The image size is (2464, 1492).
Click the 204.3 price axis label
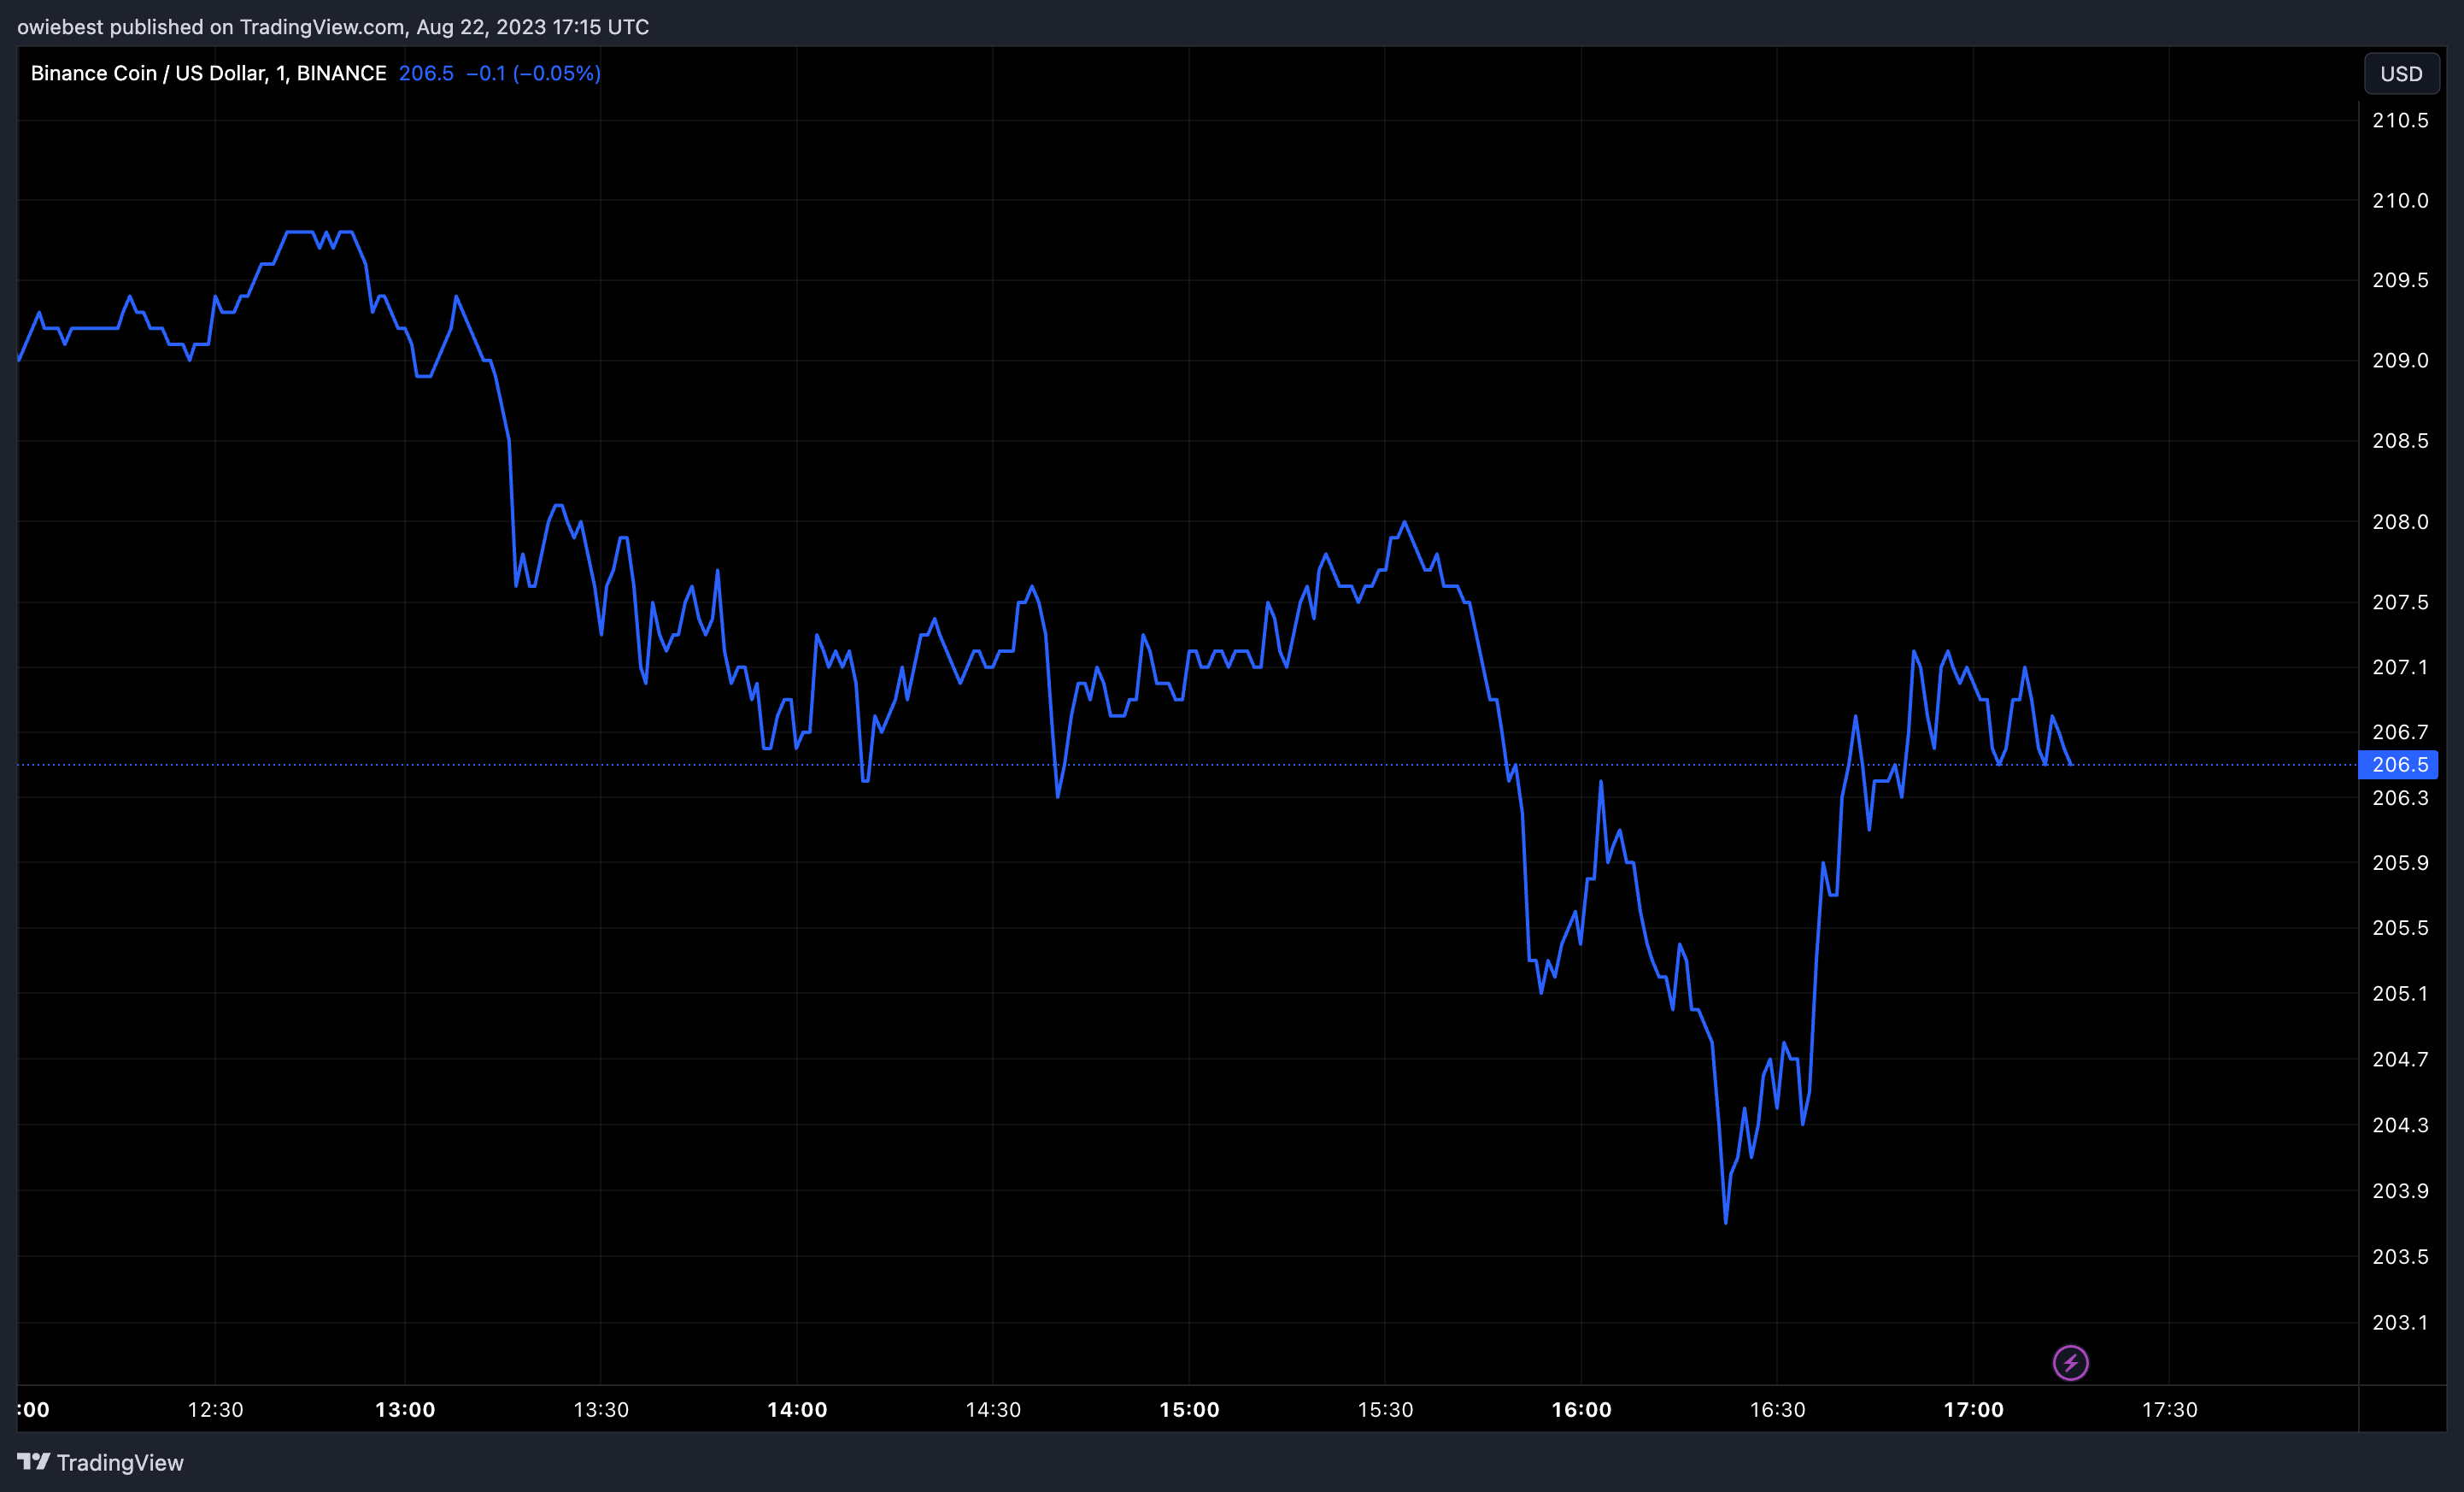pos(2400,1125)
